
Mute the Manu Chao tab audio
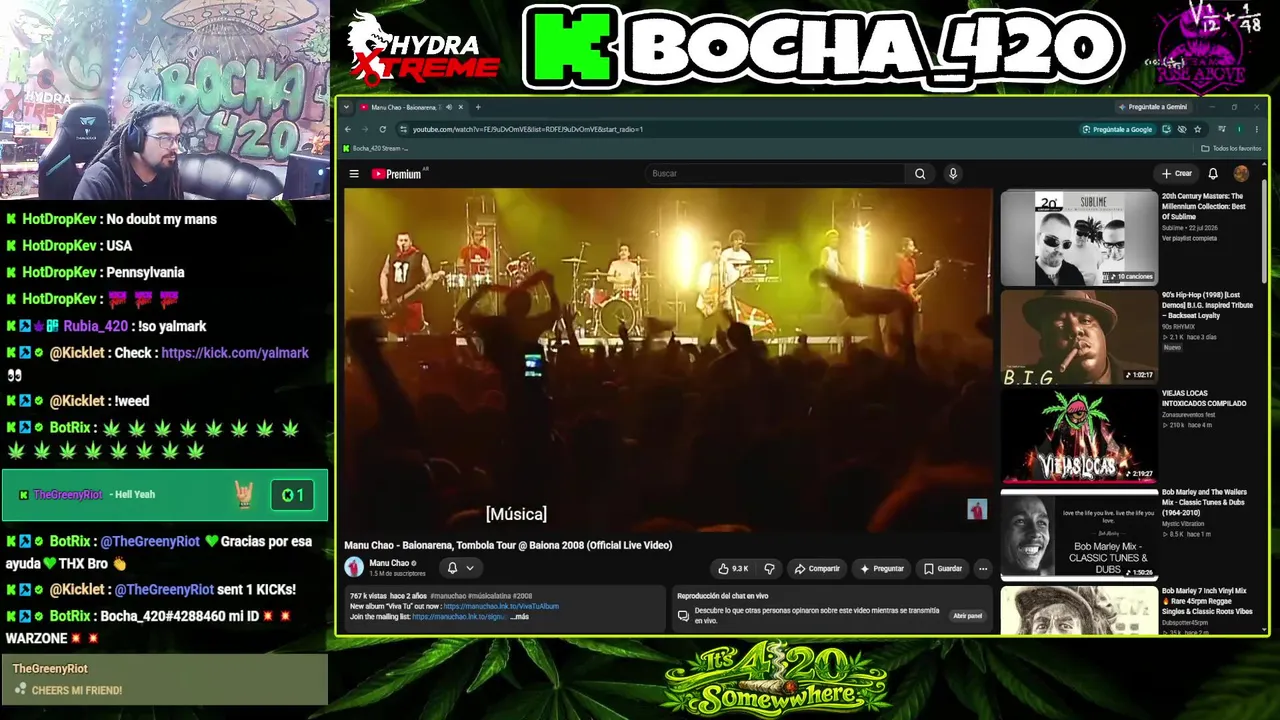(x=449, y=107)
